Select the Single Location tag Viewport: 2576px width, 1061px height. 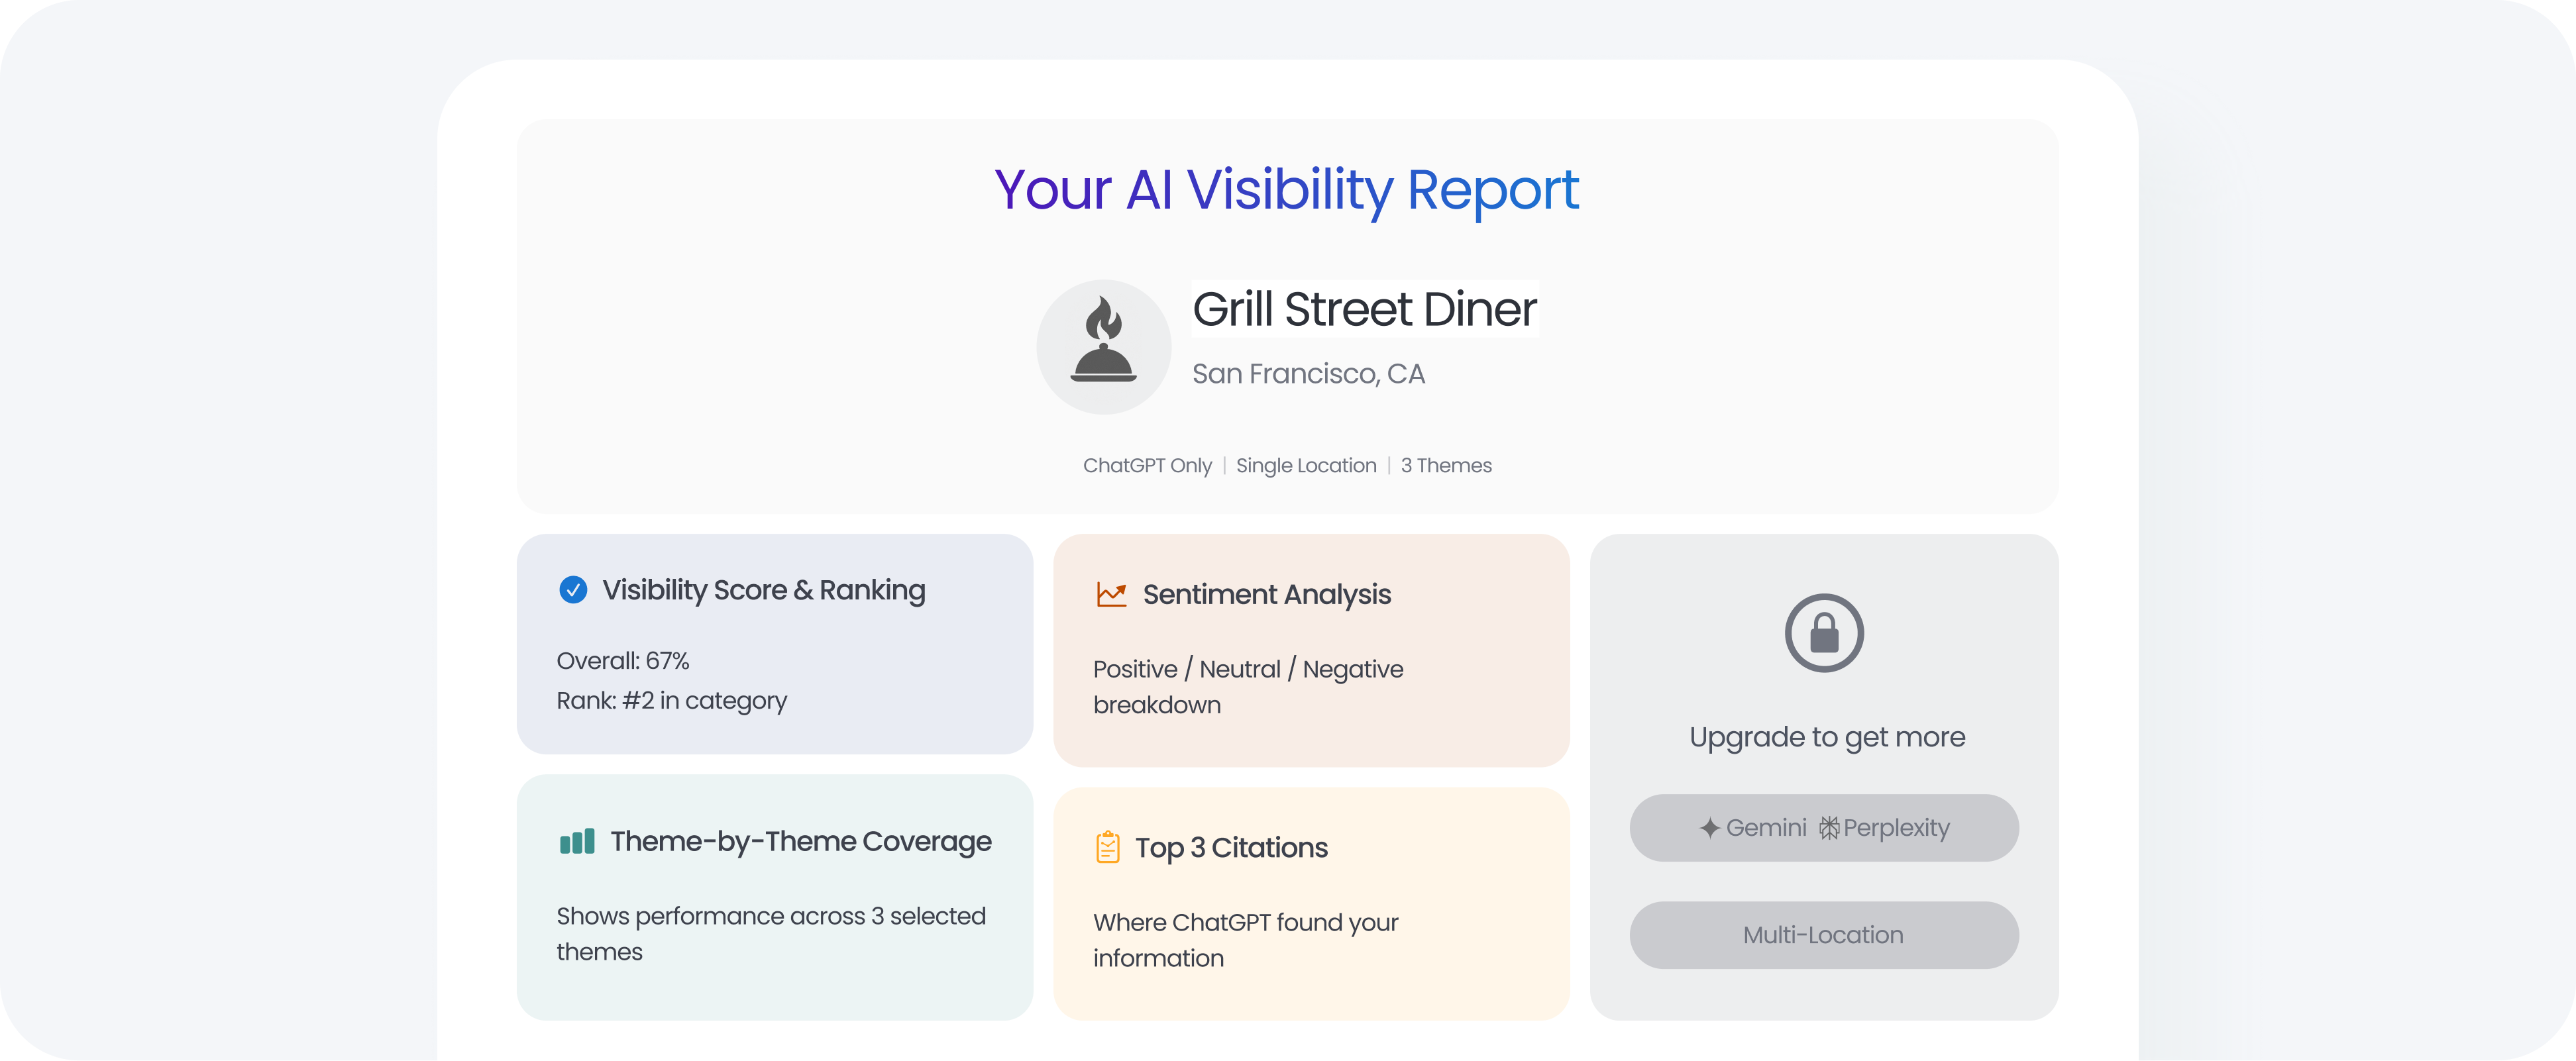coord(1306,465)
